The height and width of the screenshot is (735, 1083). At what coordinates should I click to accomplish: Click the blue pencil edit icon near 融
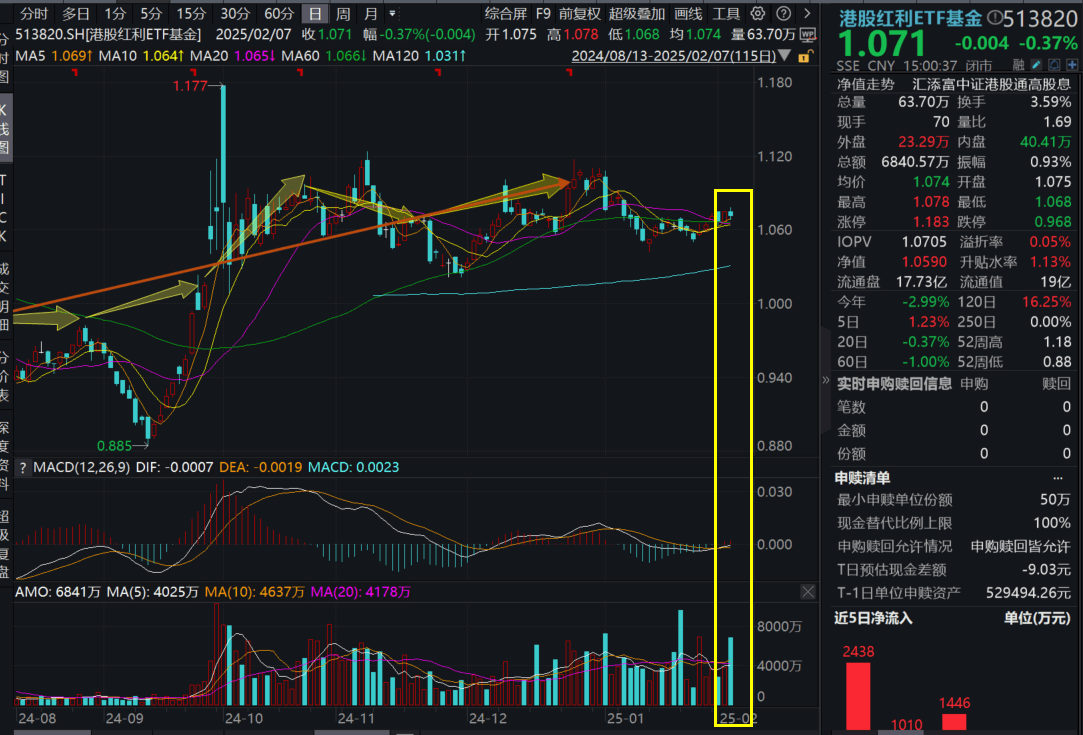tap(1036, 64)
